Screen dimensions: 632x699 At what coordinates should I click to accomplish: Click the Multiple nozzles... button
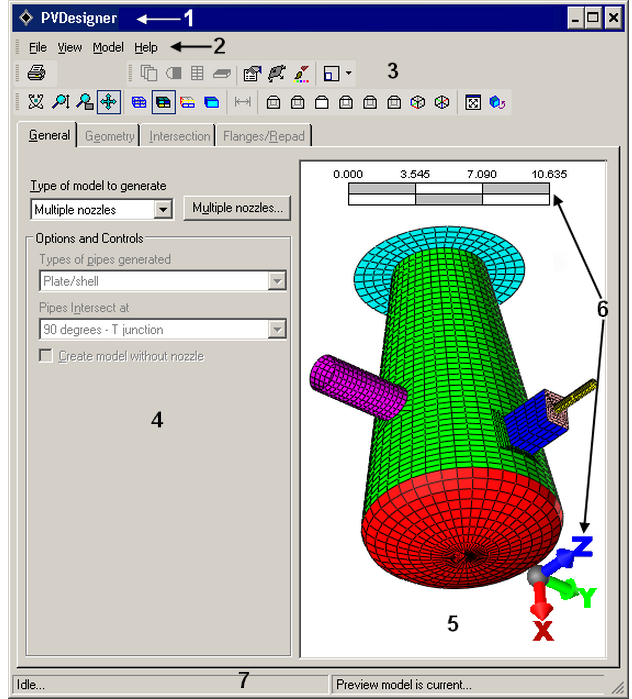pos(237,208)
